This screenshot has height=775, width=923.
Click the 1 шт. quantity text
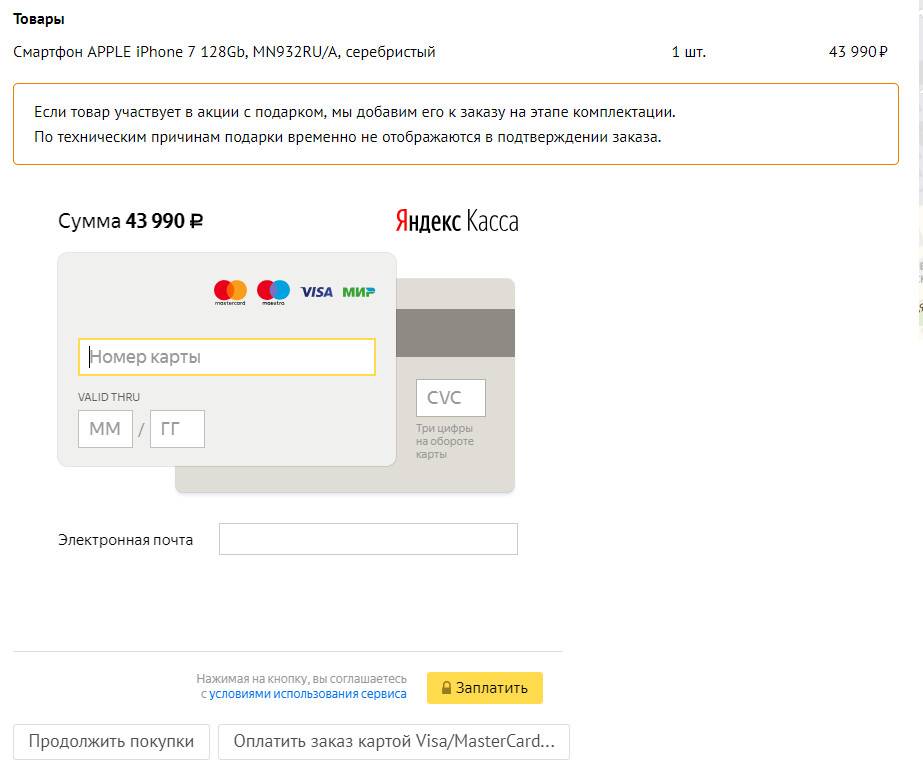click(688, 52)
